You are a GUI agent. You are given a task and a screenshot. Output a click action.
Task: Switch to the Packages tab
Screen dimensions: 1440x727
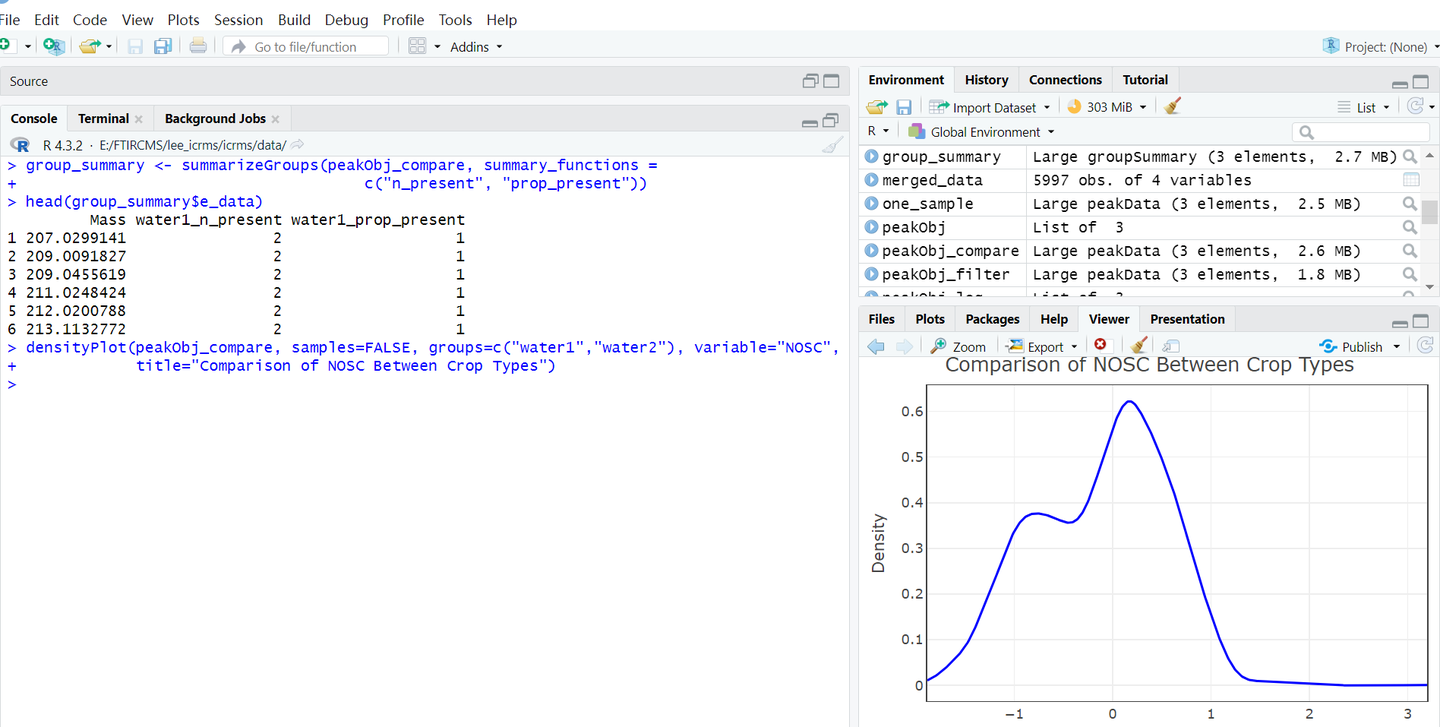[992, 319]
